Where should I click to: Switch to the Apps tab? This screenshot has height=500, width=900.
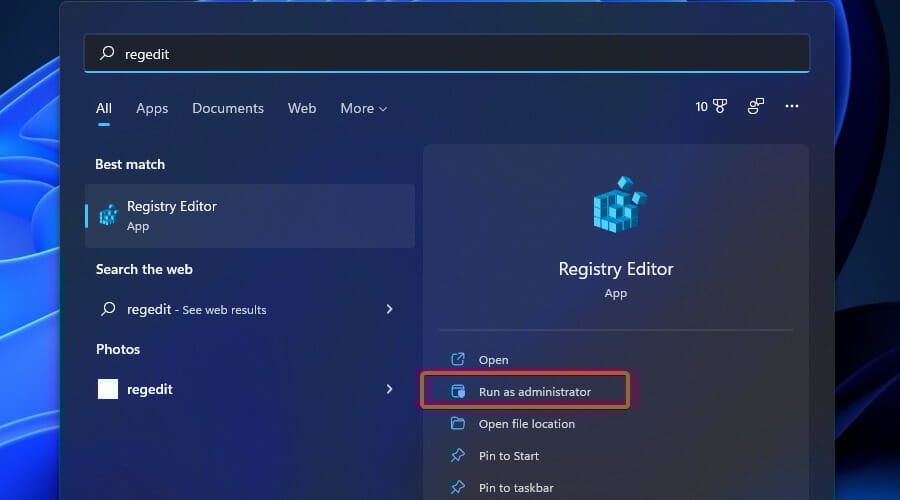(152, 108)
